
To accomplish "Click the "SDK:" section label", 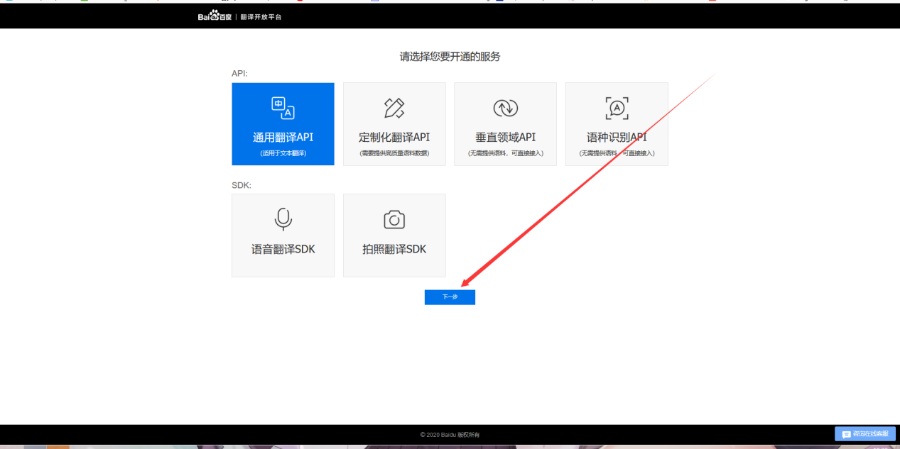I will click(241, 185).
